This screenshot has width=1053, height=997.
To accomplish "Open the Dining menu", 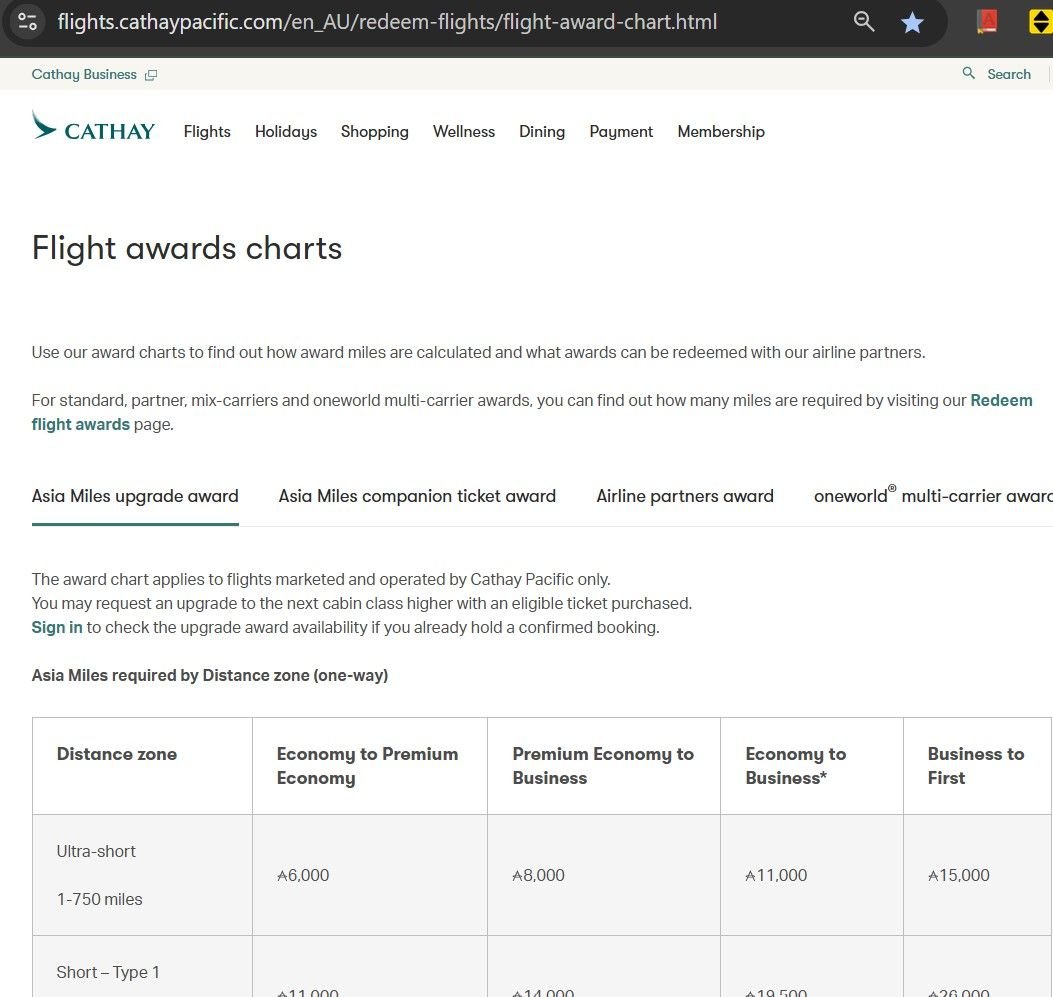I will coord(542,132).
